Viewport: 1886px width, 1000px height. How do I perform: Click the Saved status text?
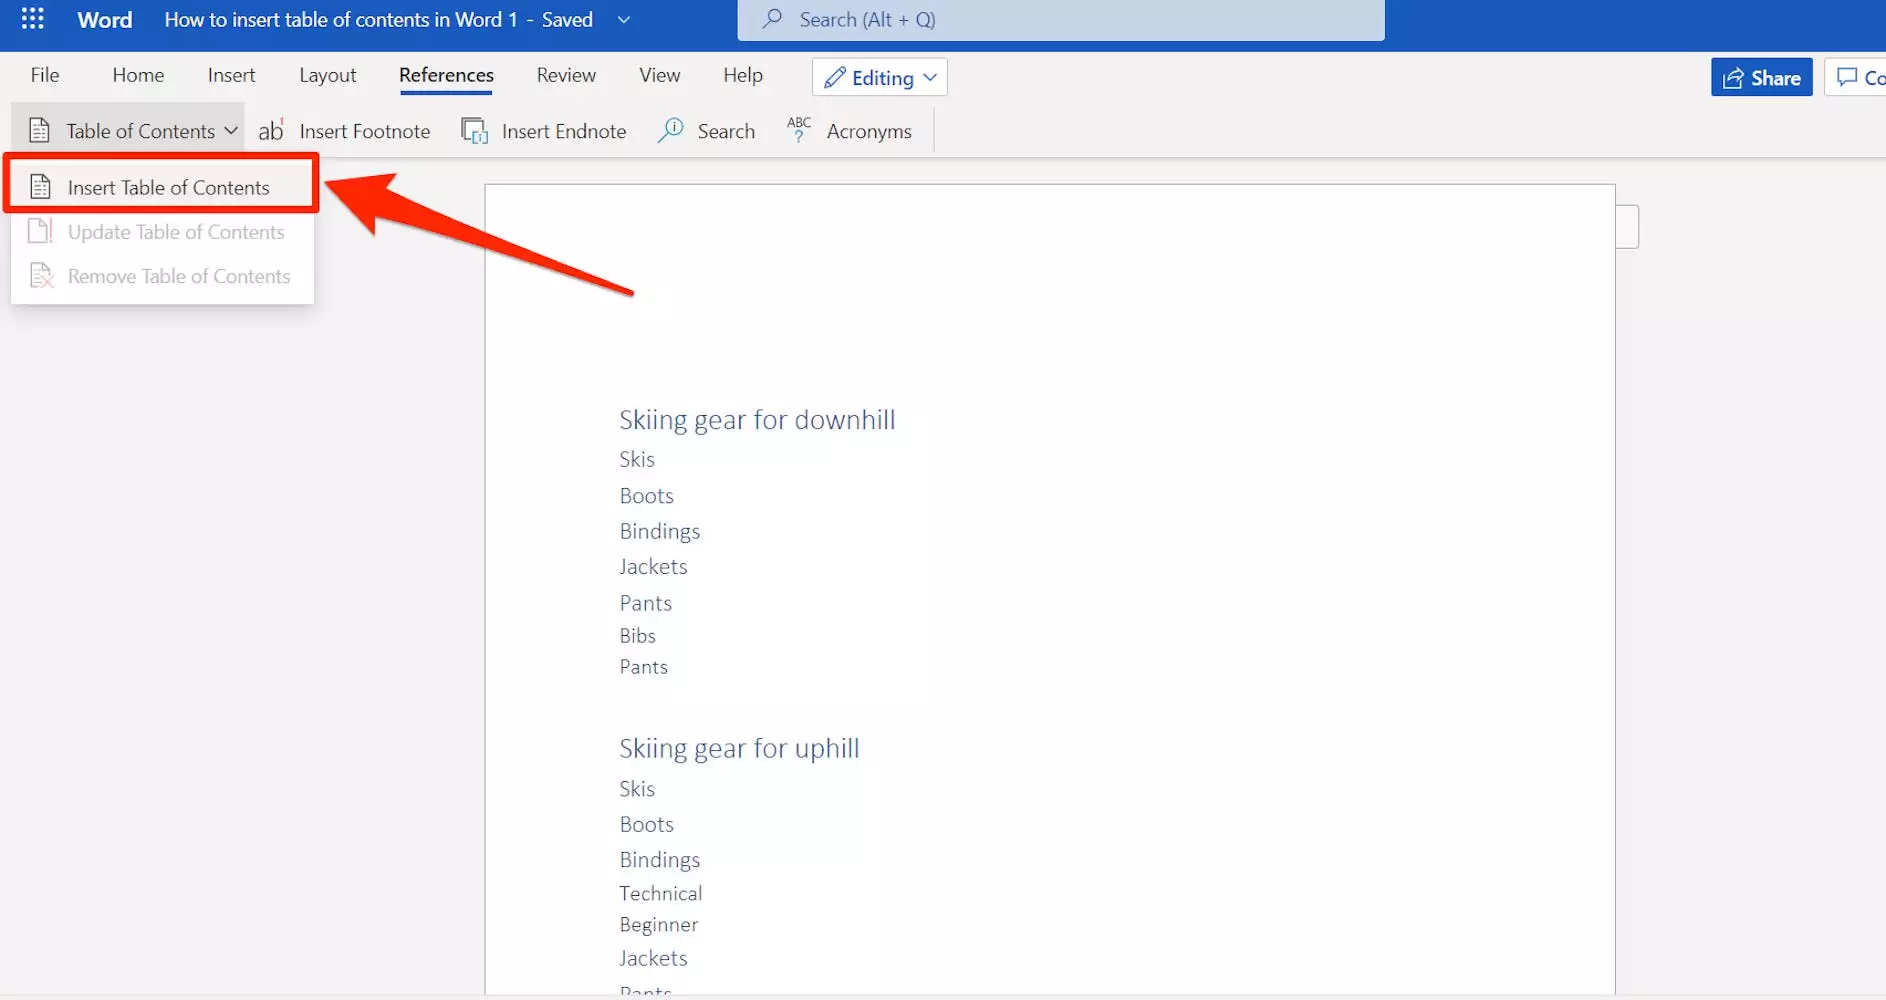[567, 19]
